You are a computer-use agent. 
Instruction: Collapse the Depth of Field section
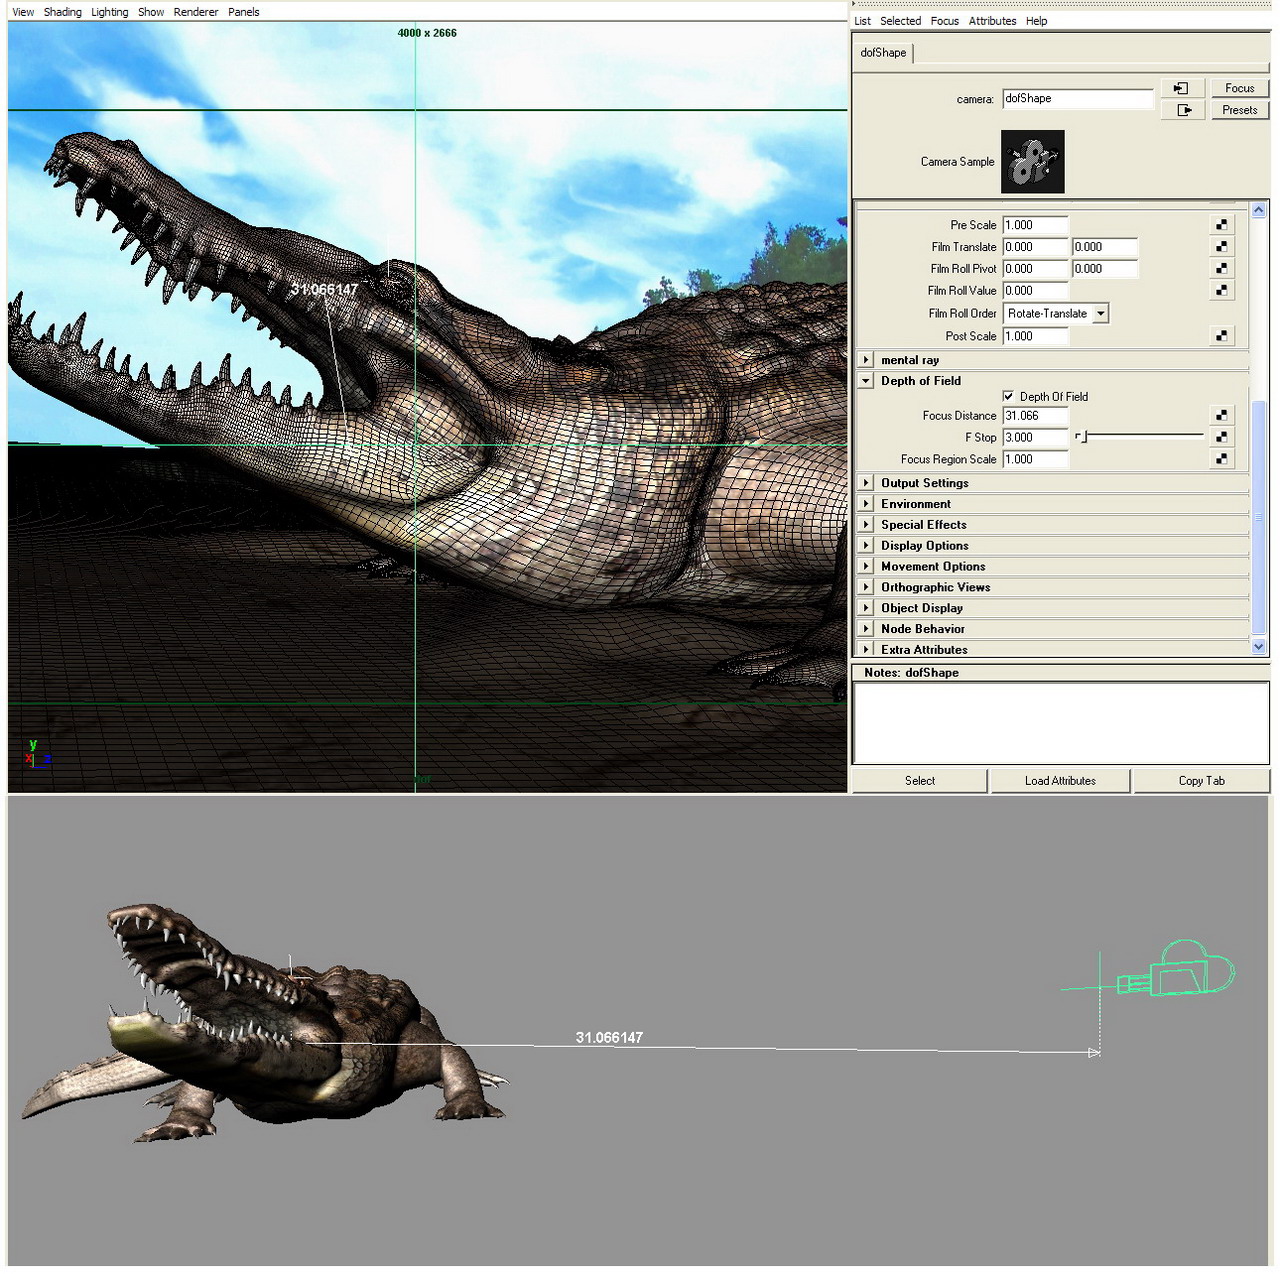(866, 381)
